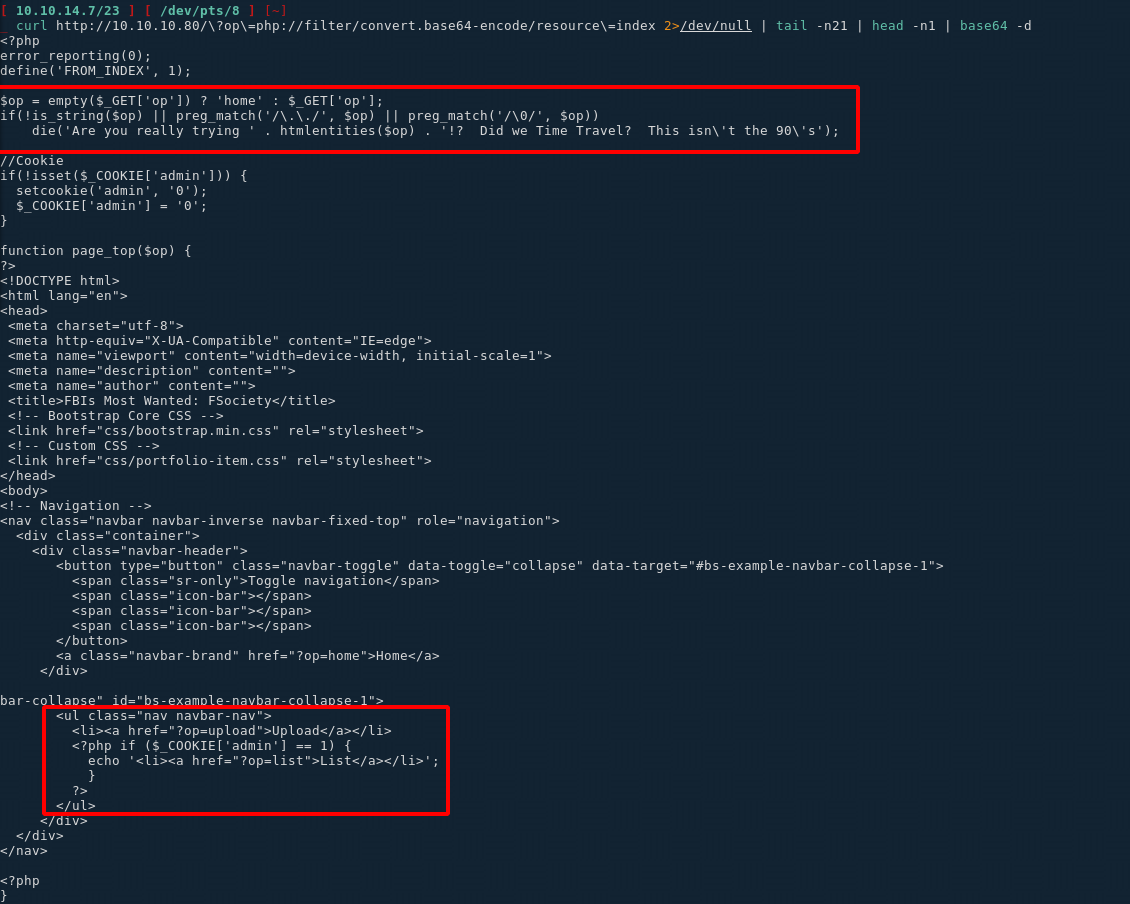1130x904 pixels.
Task: Click the <html lang="en"> line
Action: (x=64, y=296)
